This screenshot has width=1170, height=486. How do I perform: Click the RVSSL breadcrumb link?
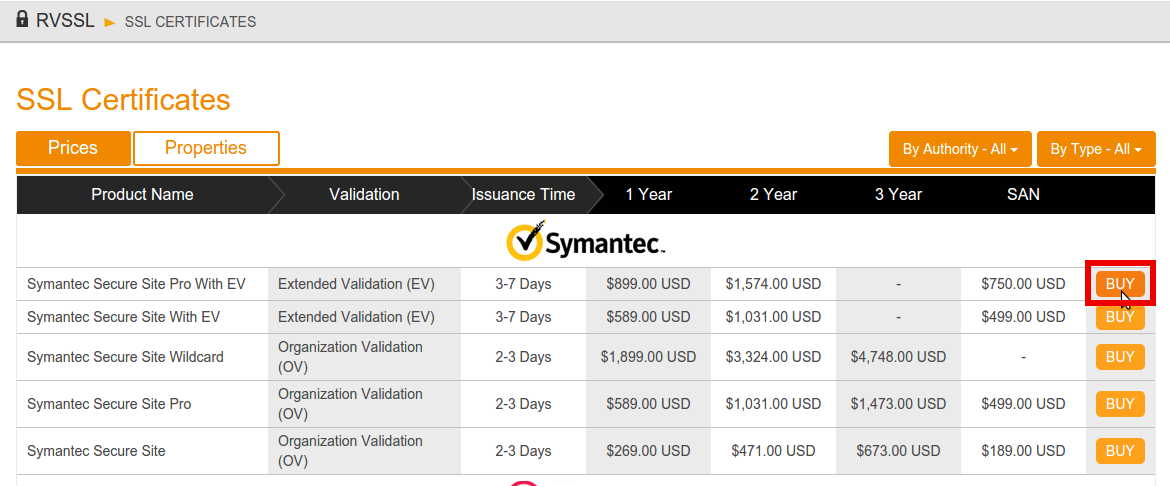pos(65,21)
